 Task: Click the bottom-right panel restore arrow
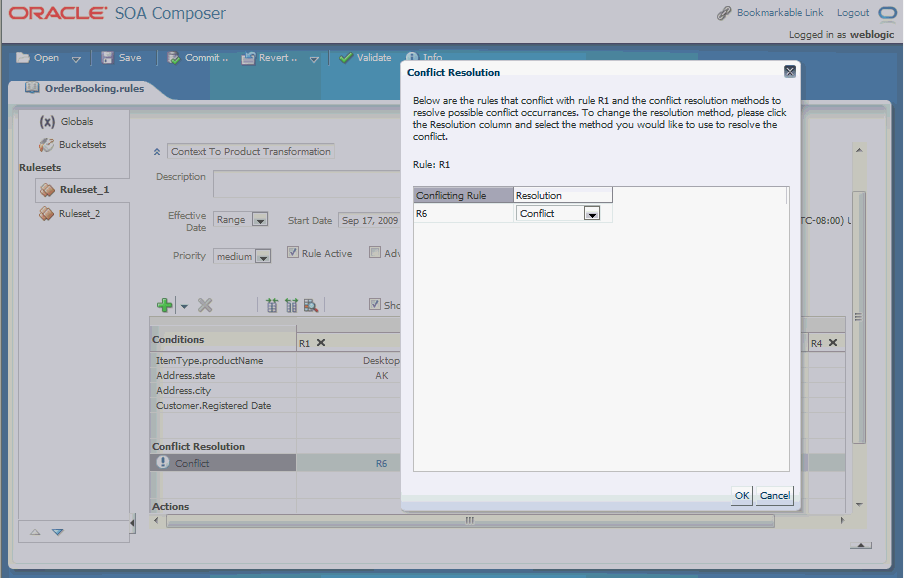[861, 545]
